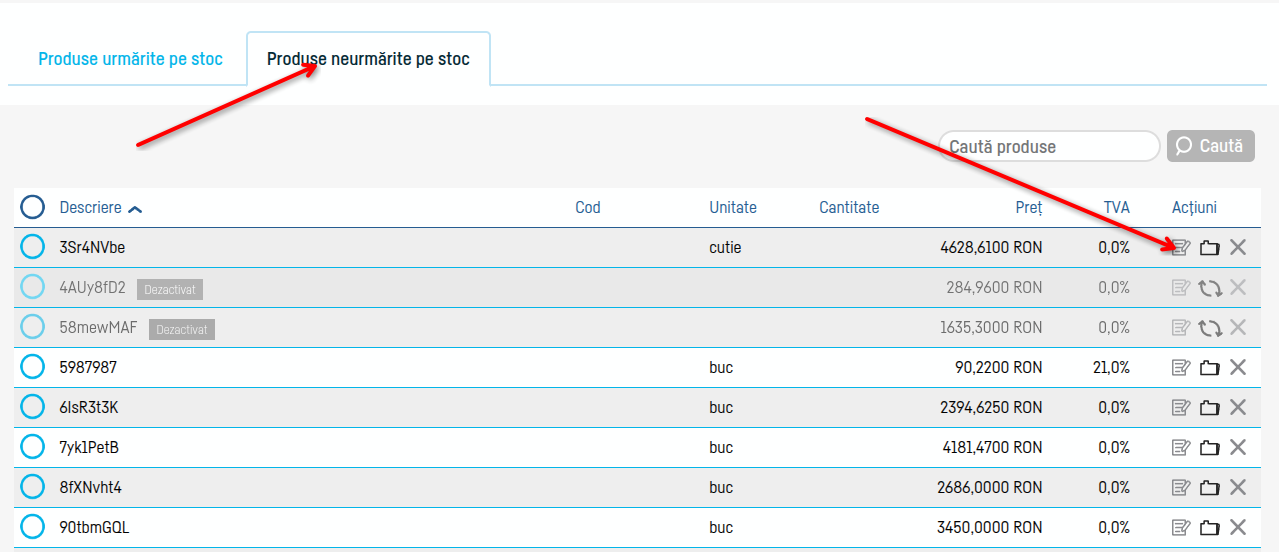Sort table by Descriere column
Viewport: 1279px width, 552px height.
click(x=91, y=208)
